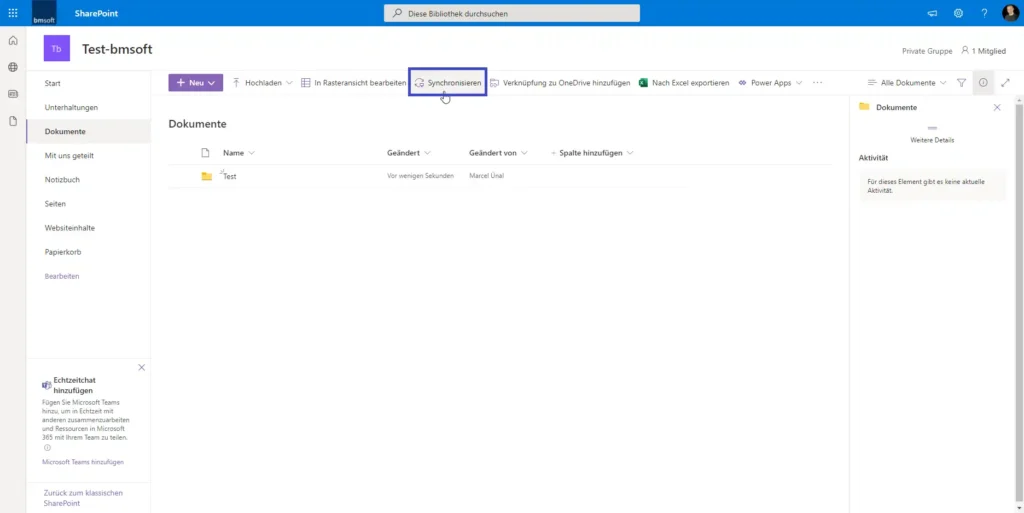
Task: Expand the Hochladen dropdown arrow
Action: click(289, 83)
